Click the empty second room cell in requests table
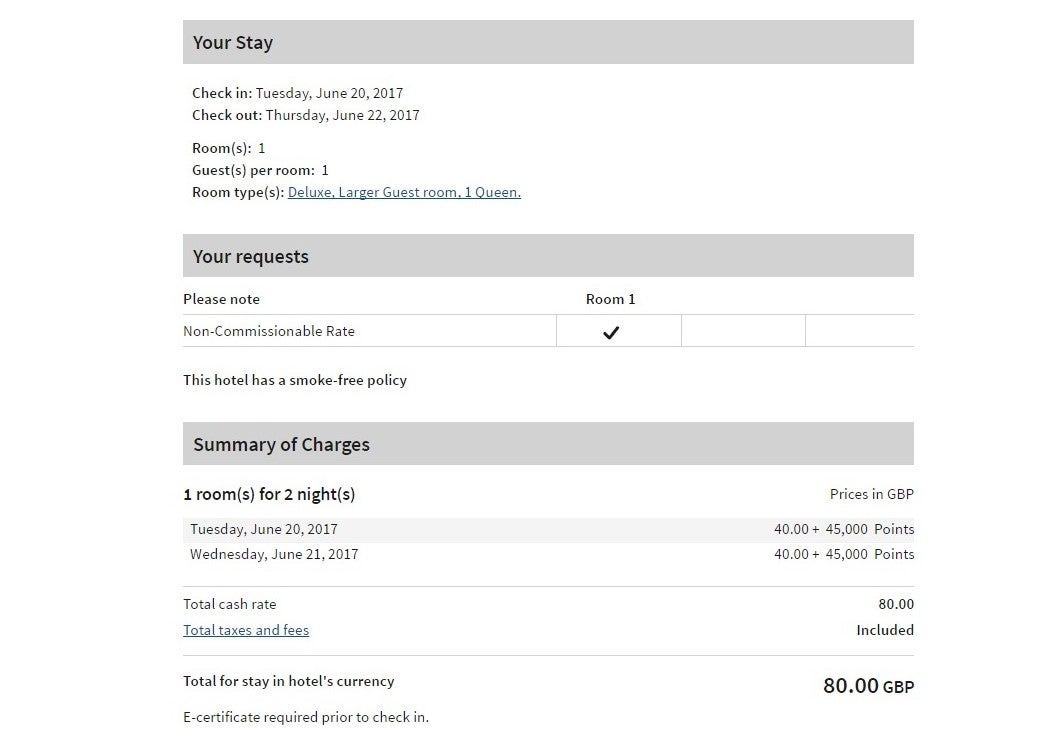1046x729 pixels. (x=743, y=331)
